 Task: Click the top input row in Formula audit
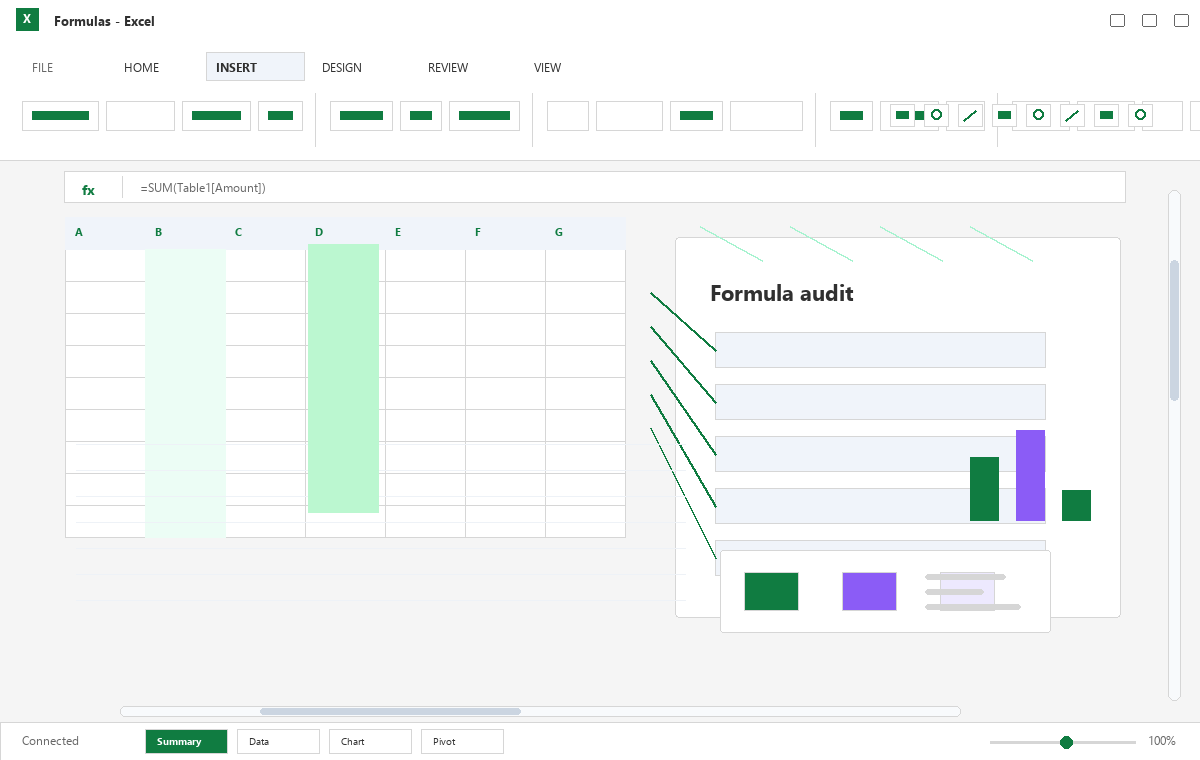click(x=880, y=350)
